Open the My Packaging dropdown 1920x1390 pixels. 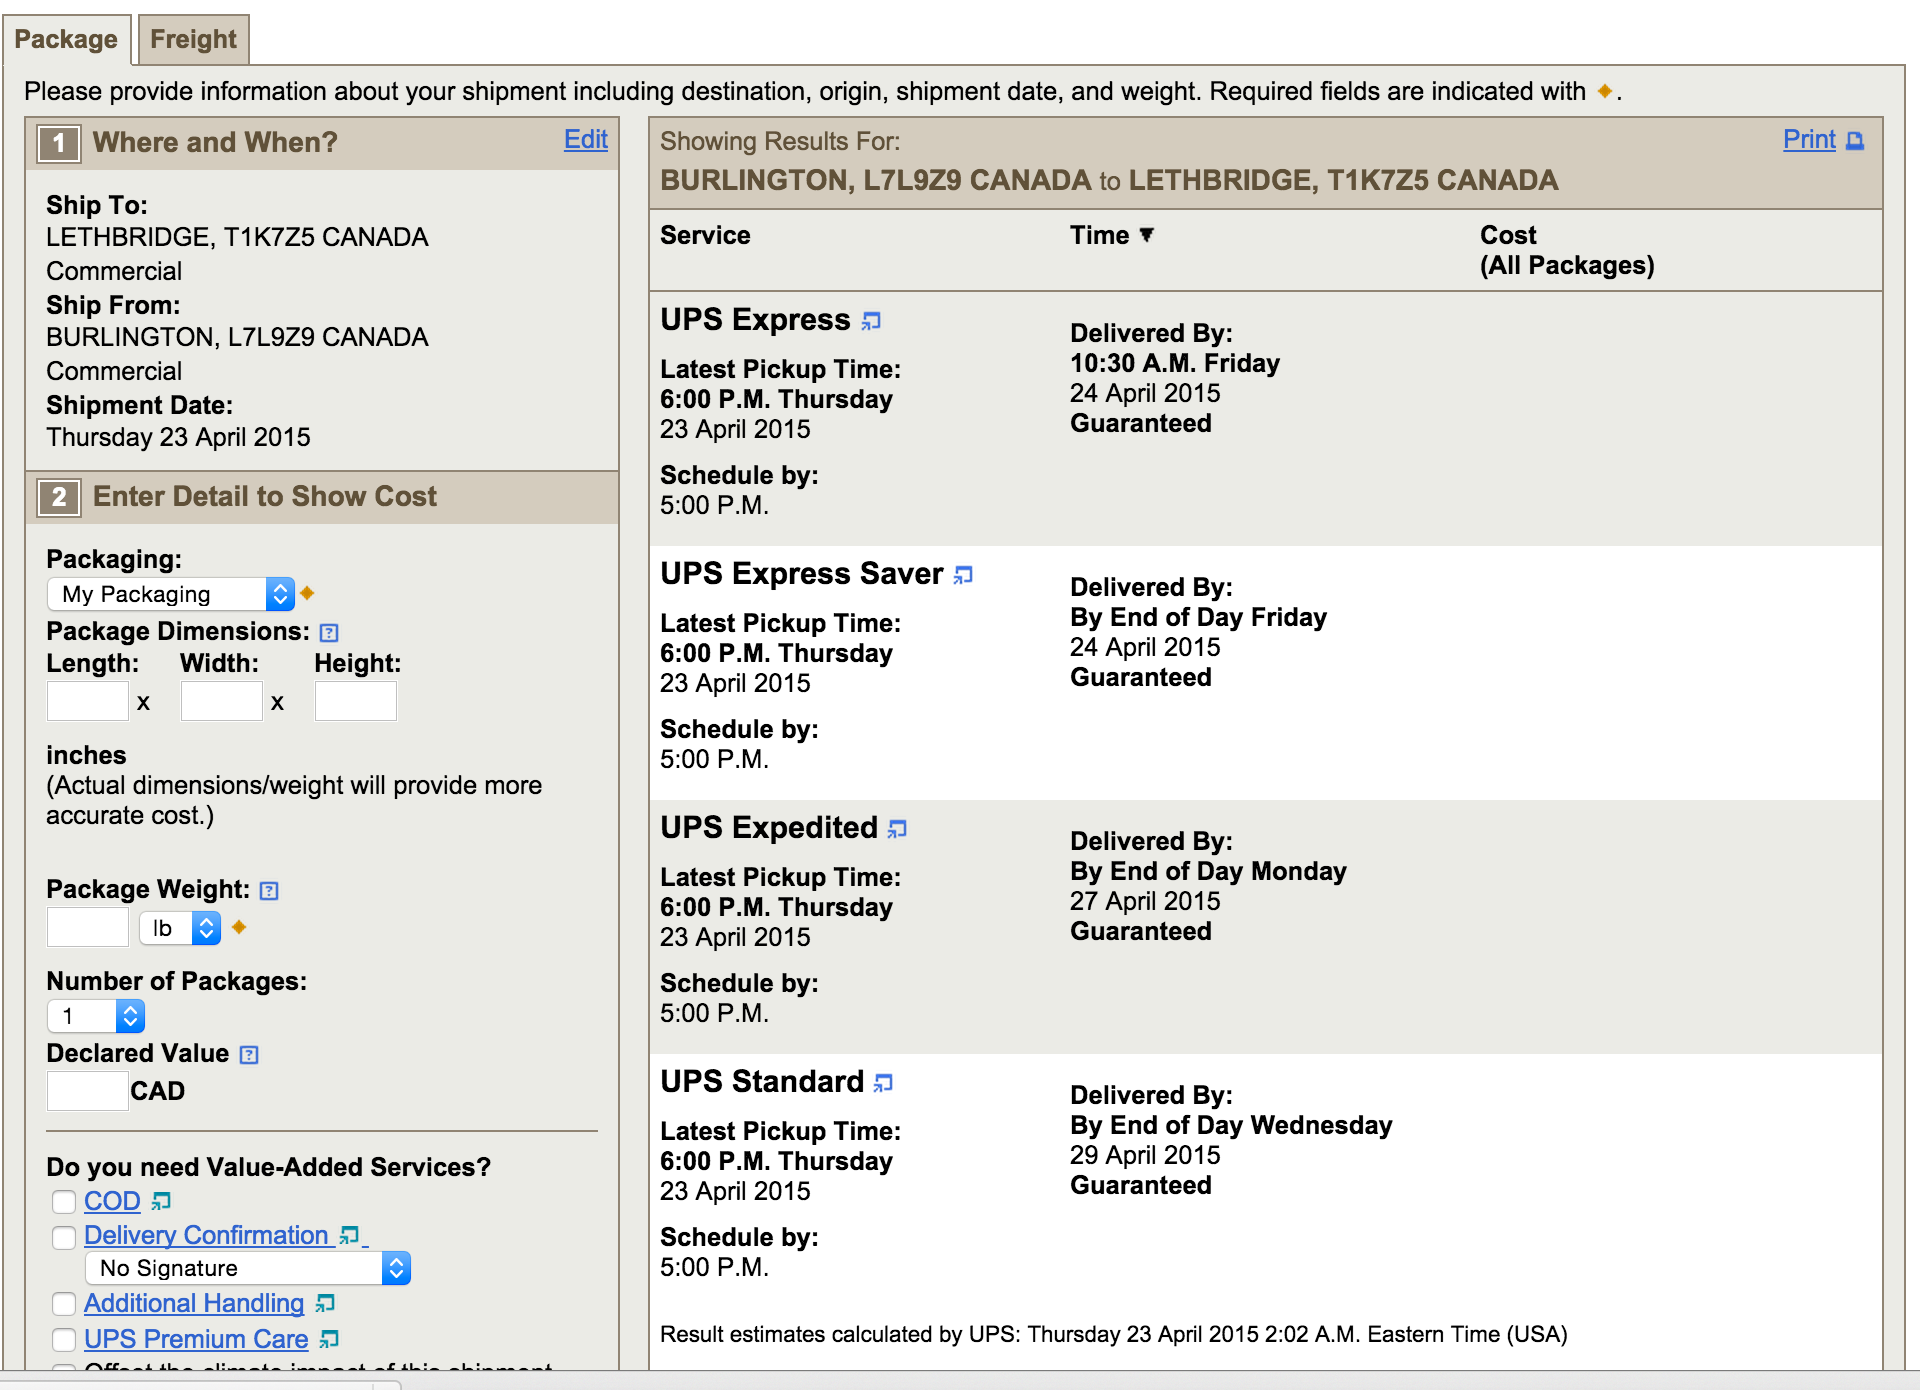170,594
